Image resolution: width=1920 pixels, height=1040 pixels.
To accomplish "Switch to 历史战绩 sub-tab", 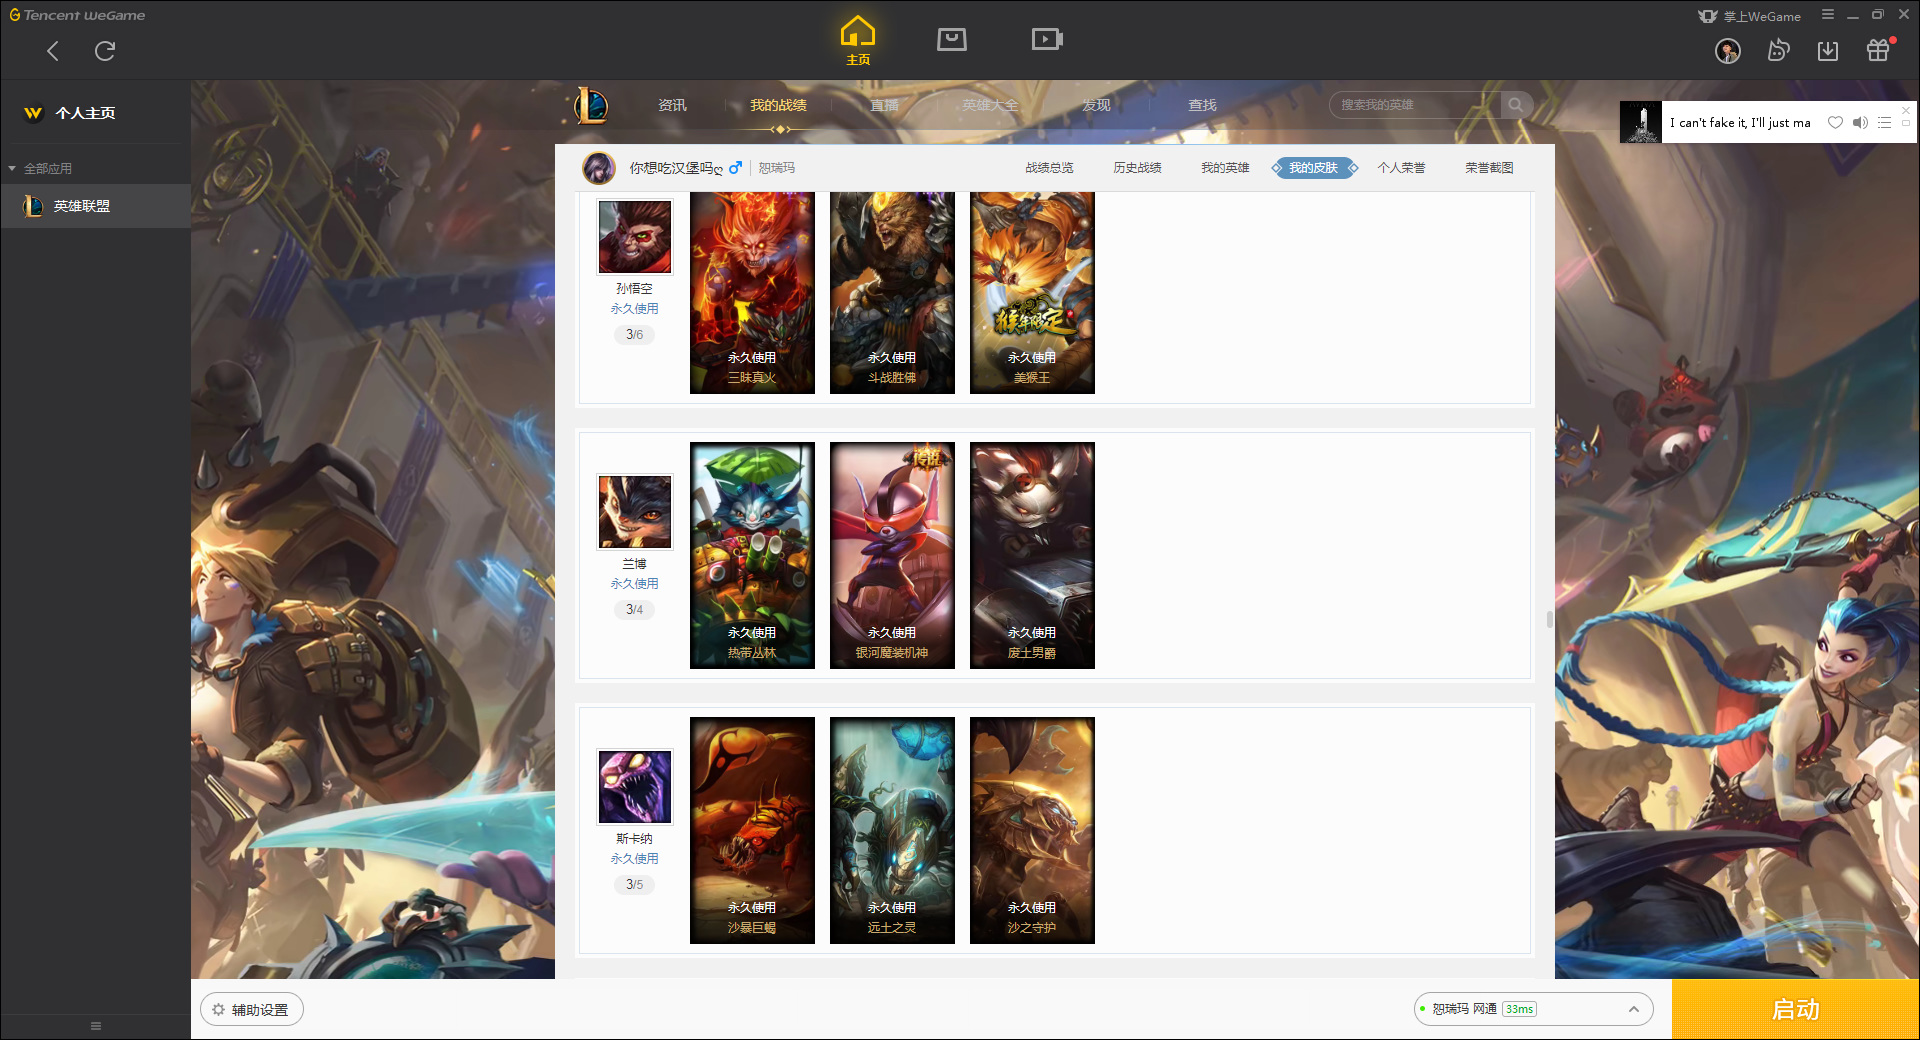I will (x=1137, y=168).
